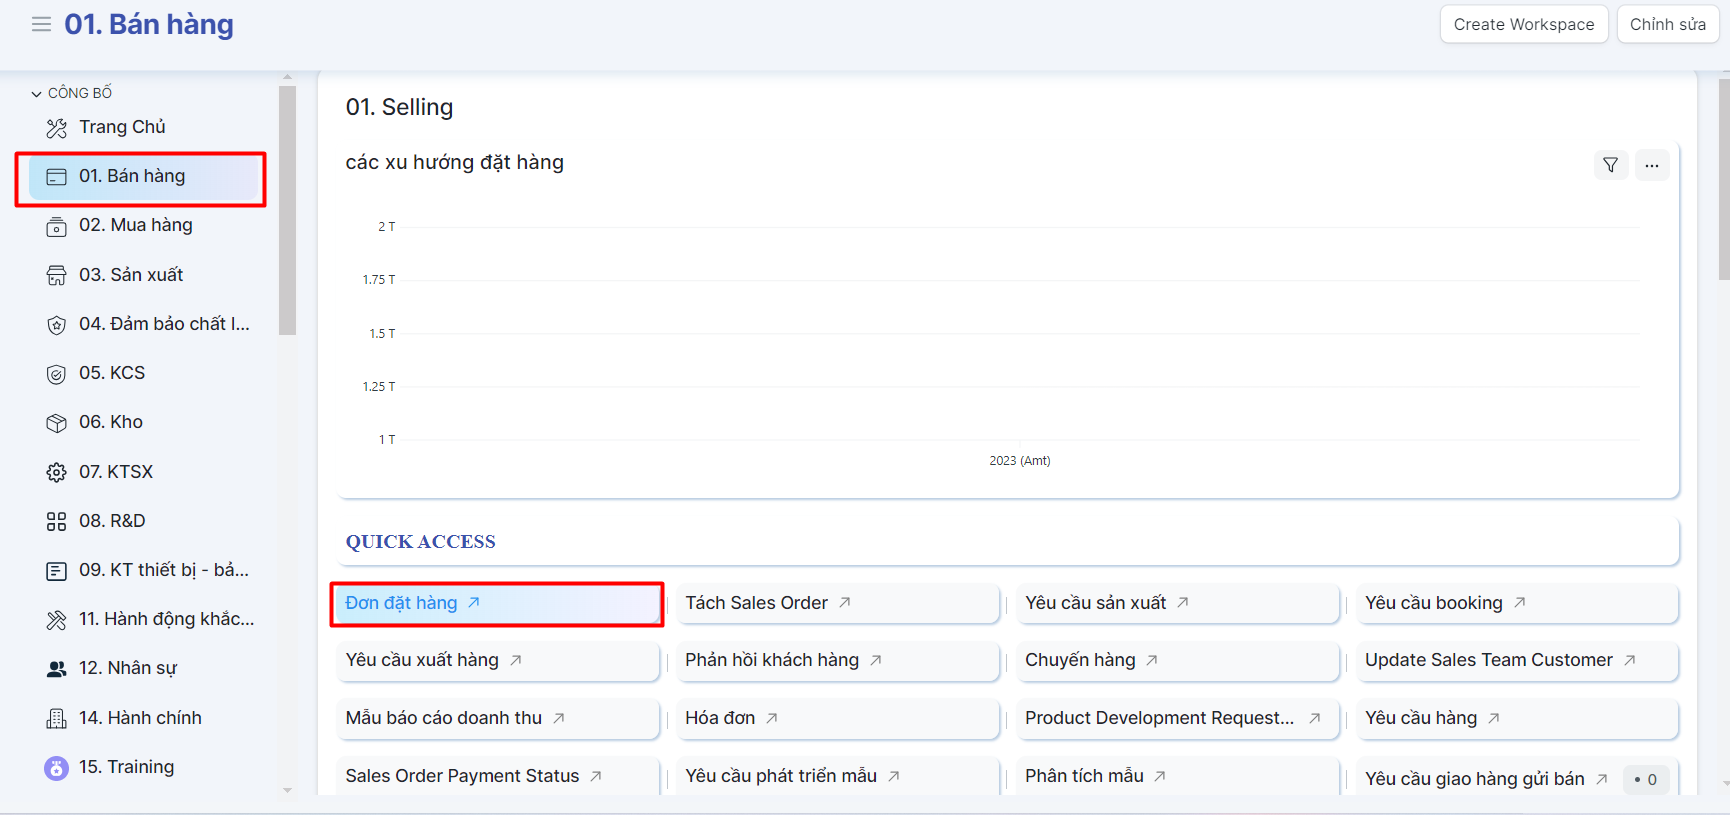This screenshot has width=1730, height=815.
Task: Click the Create Workspace button
Action: (1523, 24)
